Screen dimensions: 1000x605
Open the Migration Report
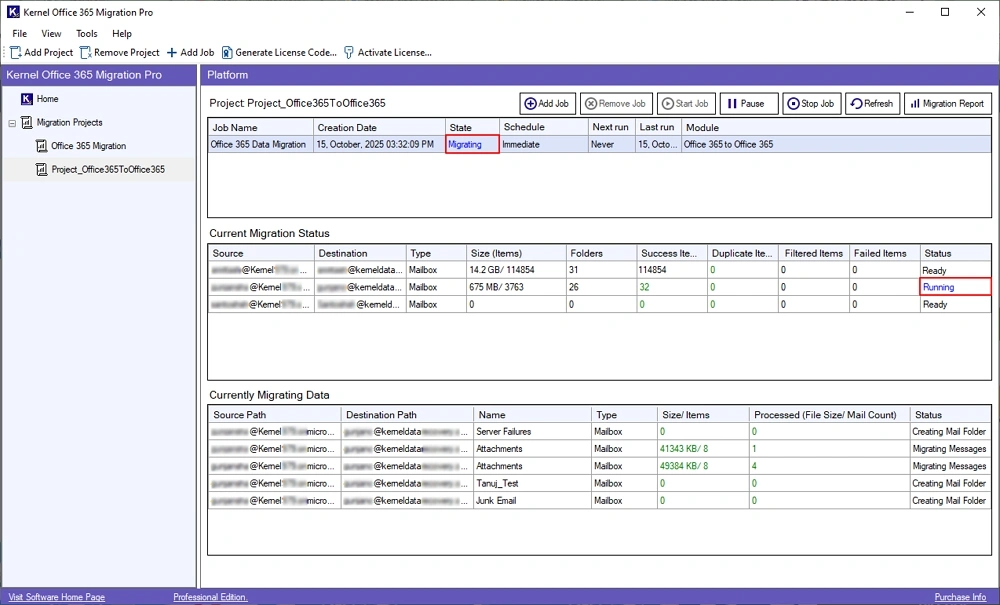[946, 104]
